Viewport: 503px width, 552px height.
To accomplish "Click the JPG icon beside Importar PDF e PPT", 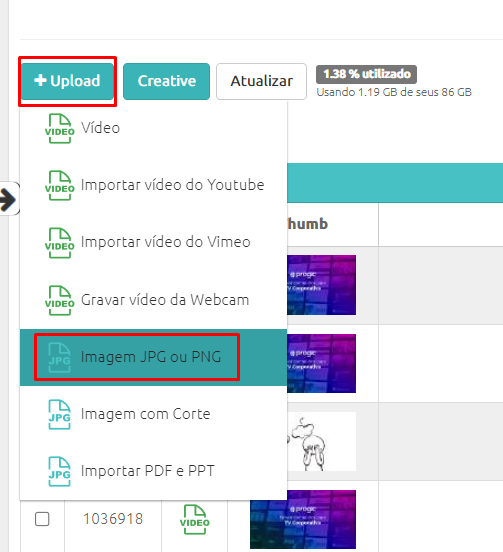I will pyautogui.click(x=59, y=471).
